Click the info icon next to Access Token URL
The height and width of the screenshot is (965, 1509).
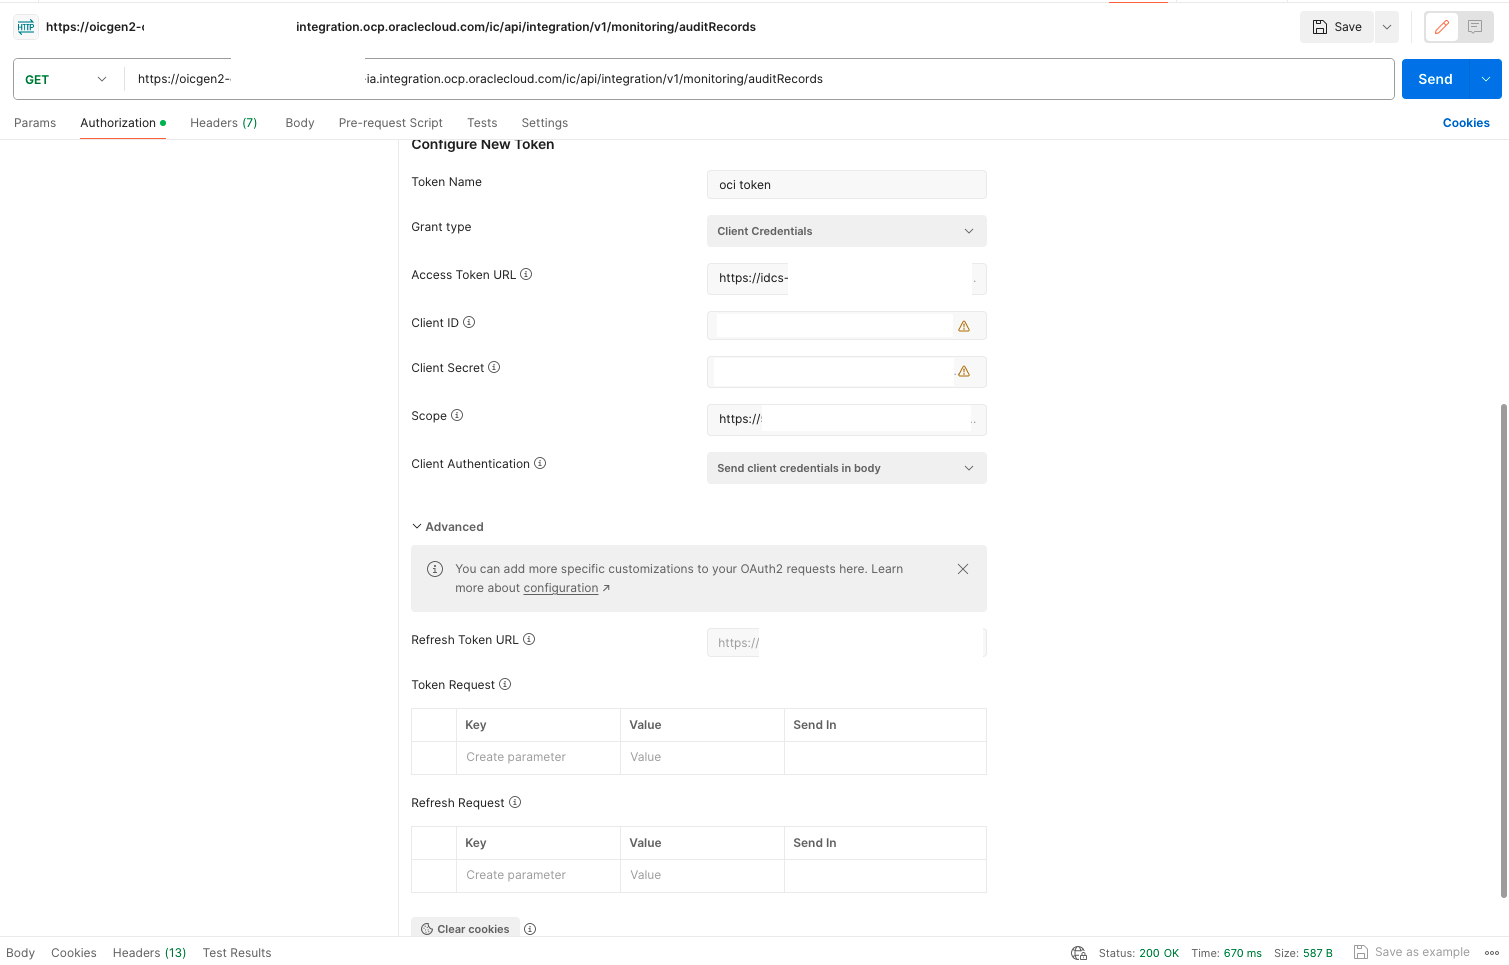pos(528,274)
